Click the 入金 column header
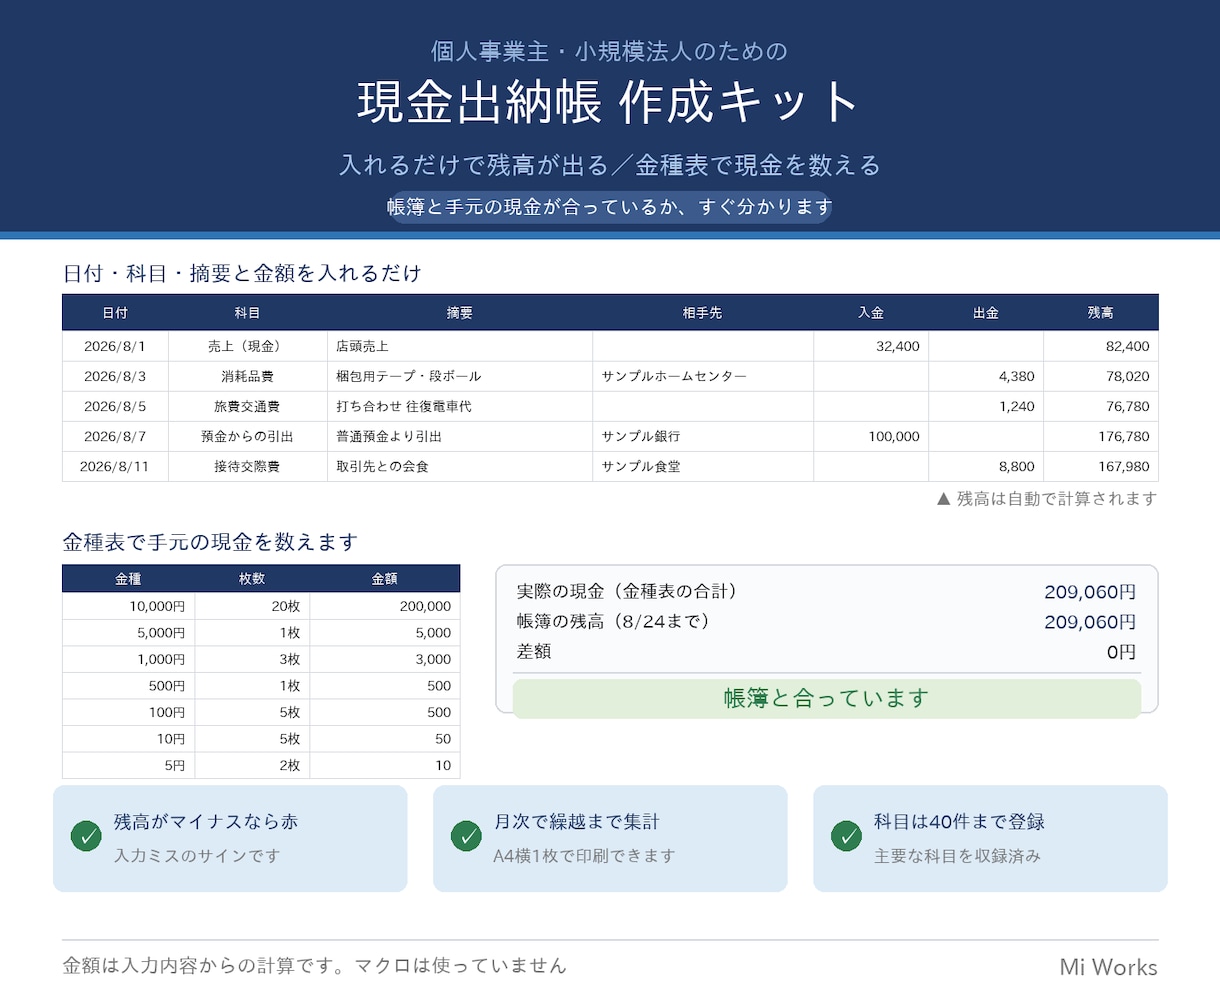This screenshot has width=1220, height=1008. 871,313
